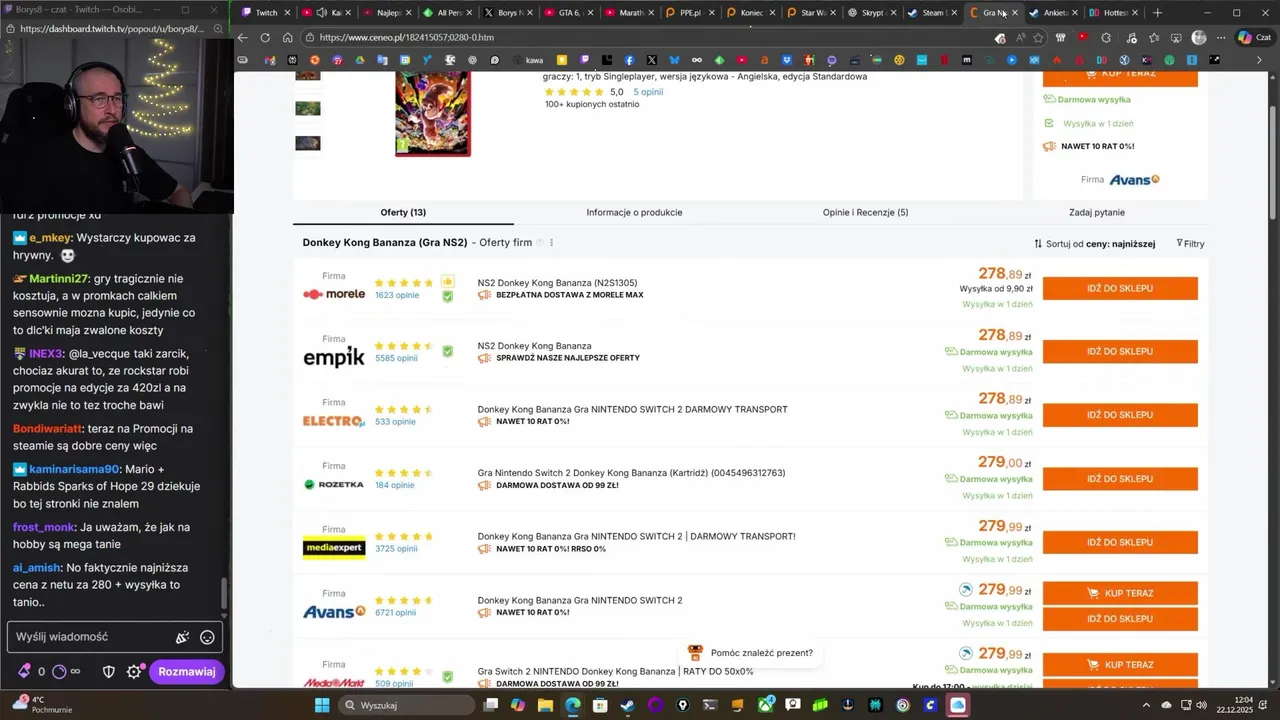Click the trusted shop shield badge for Empik
The width and height of the screenshot is (1280, 720).
(x=447, y=351)
